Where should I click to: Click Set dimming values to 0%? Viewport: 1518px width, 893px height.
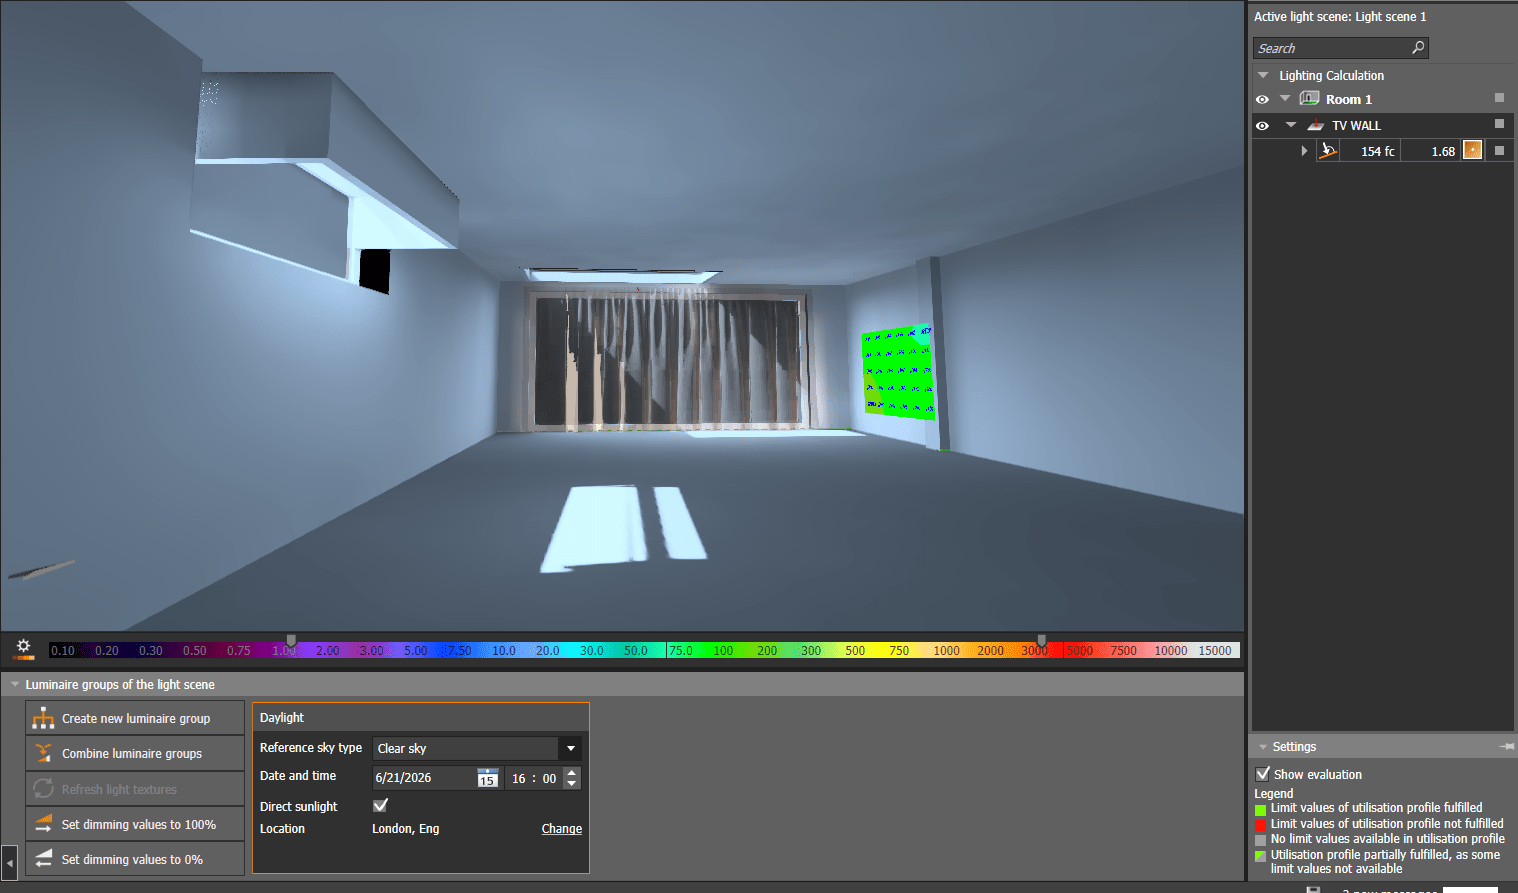(x=135, y=859)
